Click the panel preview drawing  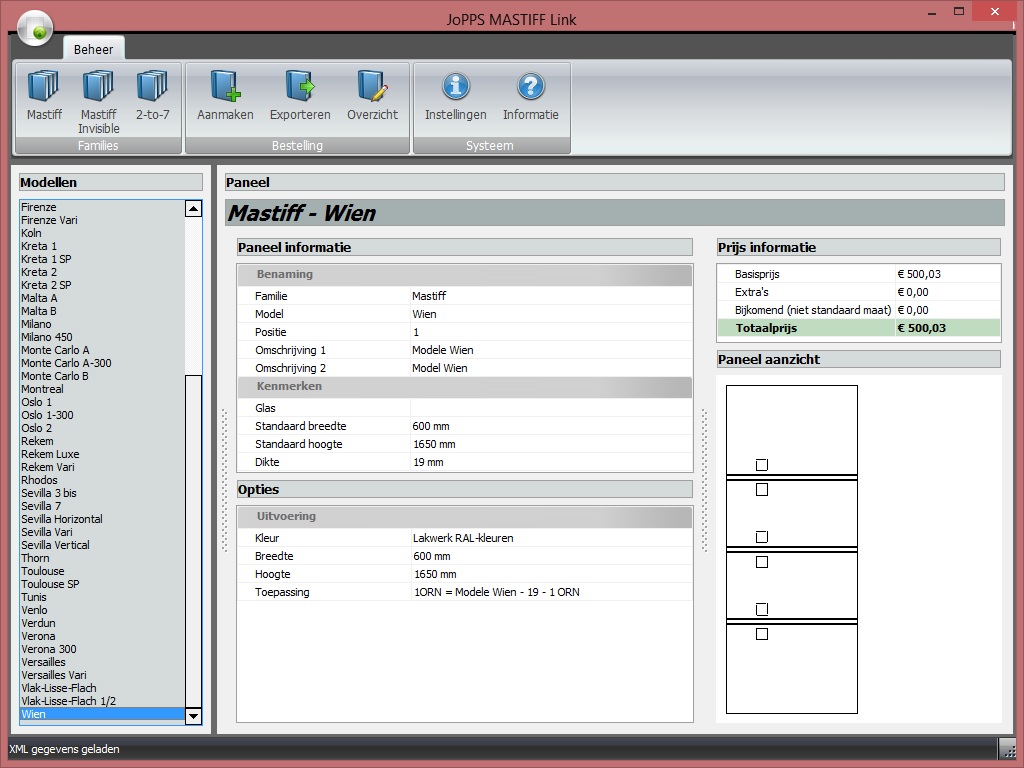[792, 549]
